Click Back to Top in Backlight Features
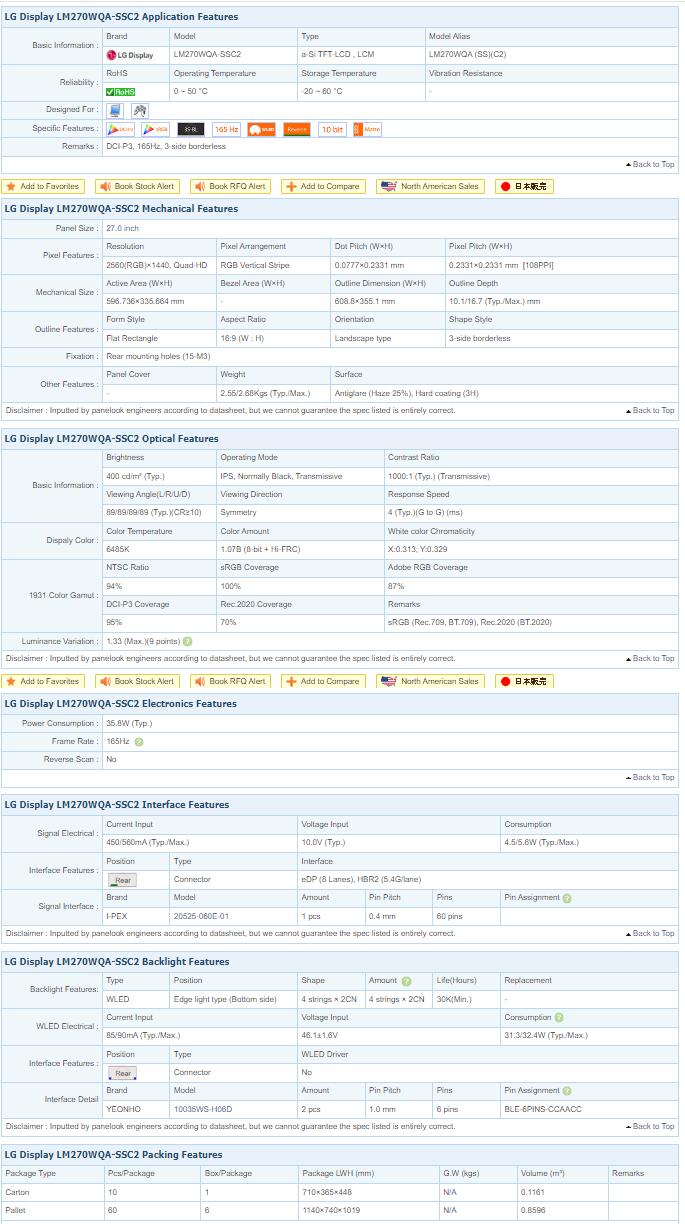Screen dimensions: 685x1224 point(650,1126)
